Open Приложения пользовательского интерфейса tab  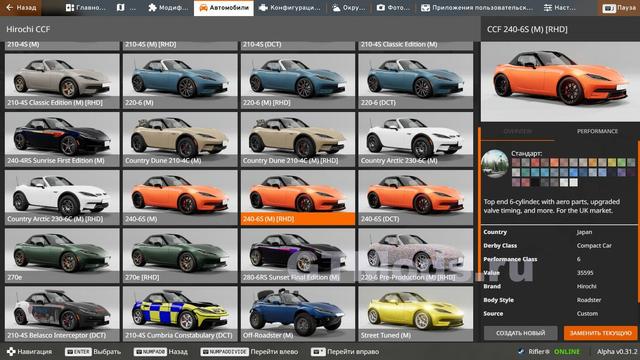click(x=477, y=8)
